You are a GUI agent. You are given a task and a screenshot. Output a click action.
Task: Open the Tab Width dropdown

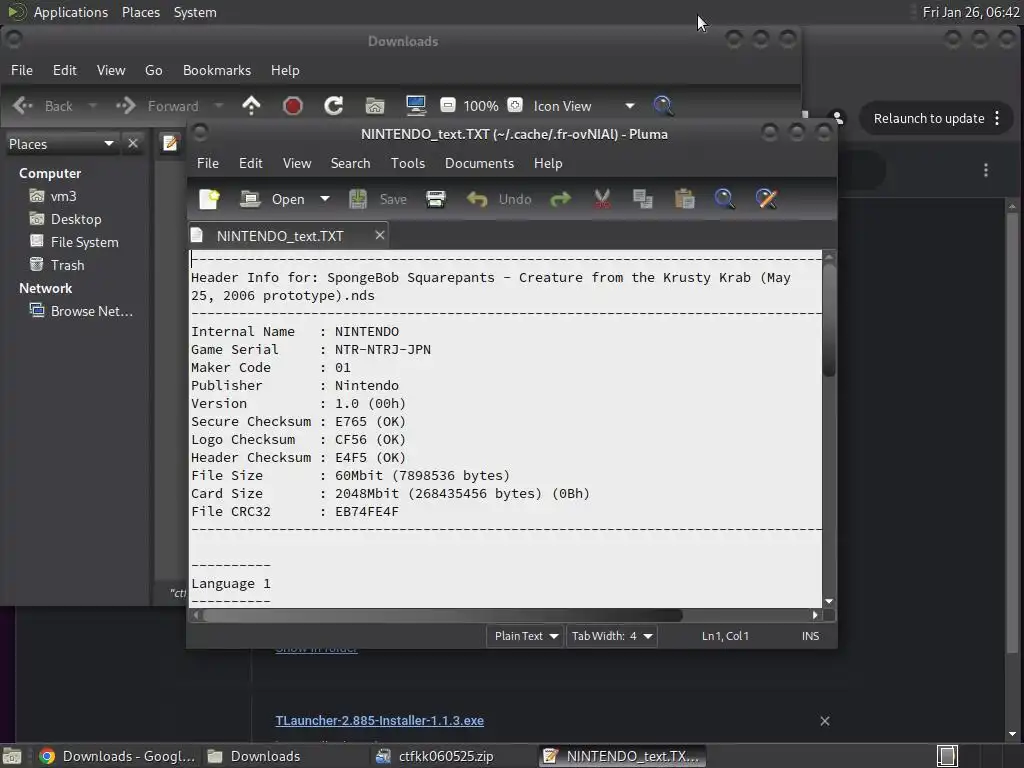tap(611, 636)
